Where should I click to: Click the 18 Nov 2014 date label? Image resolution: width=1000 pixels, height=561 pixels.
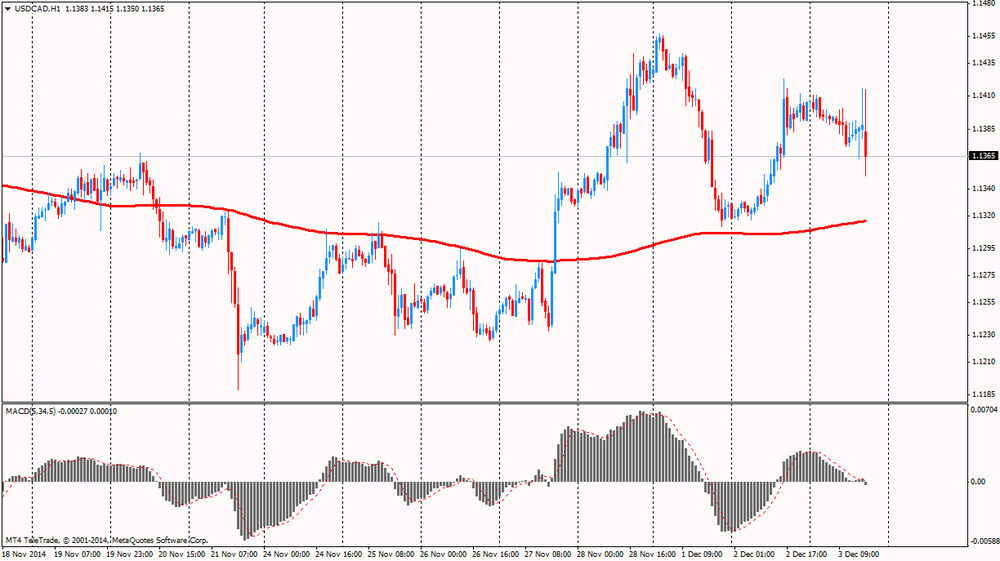pos(26,555)
